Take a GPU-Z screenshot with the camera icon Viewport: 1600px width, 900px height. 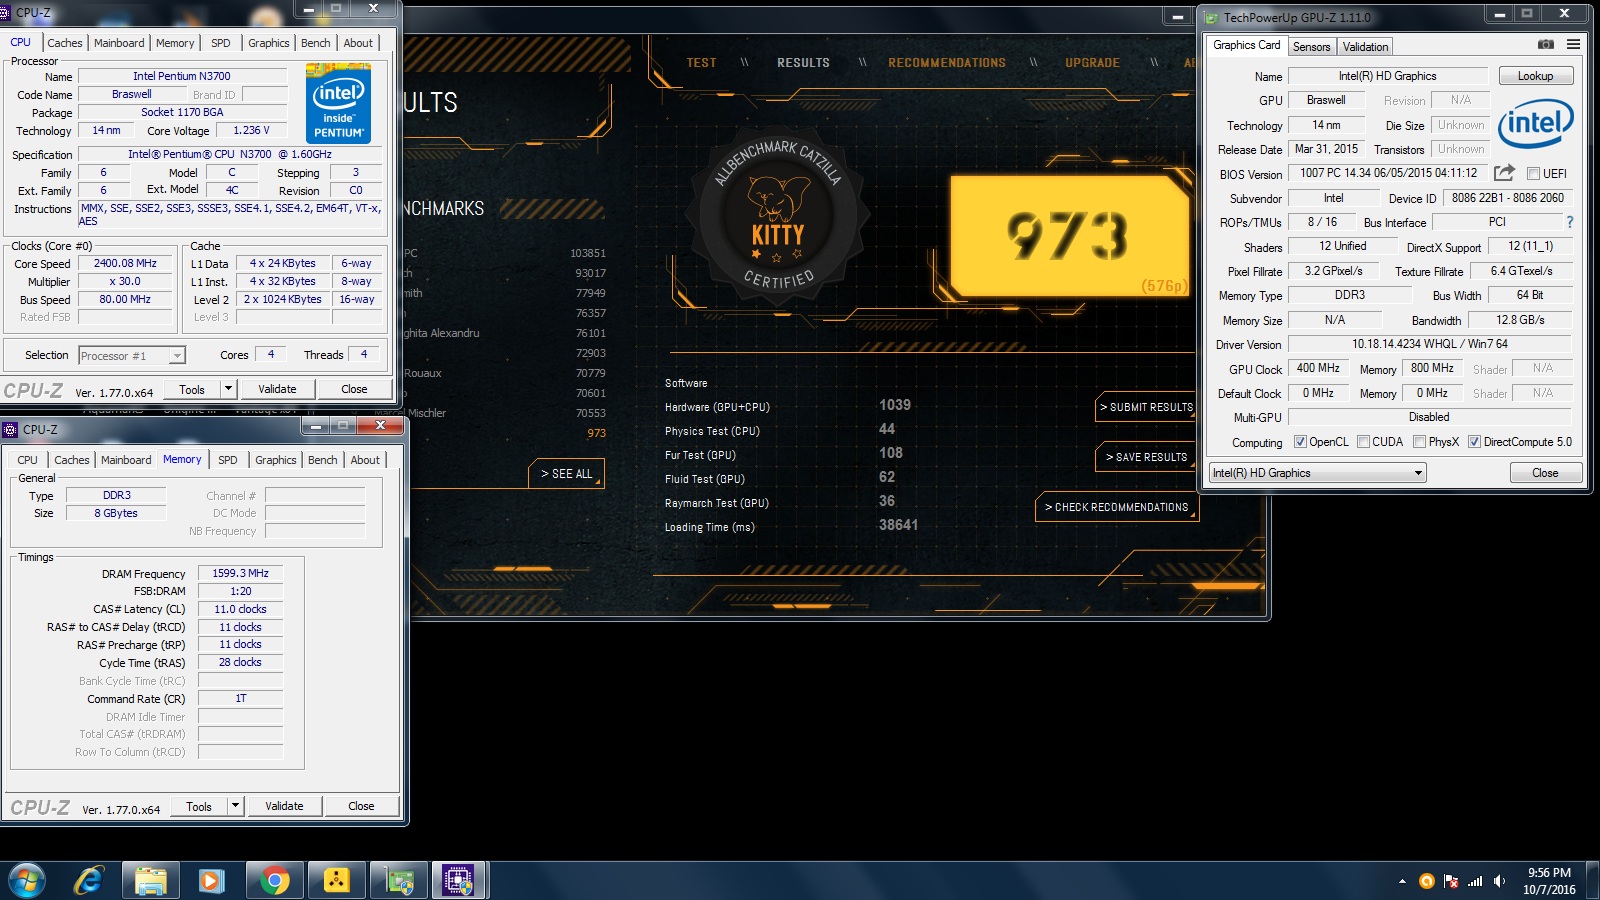pos(1545,45)
